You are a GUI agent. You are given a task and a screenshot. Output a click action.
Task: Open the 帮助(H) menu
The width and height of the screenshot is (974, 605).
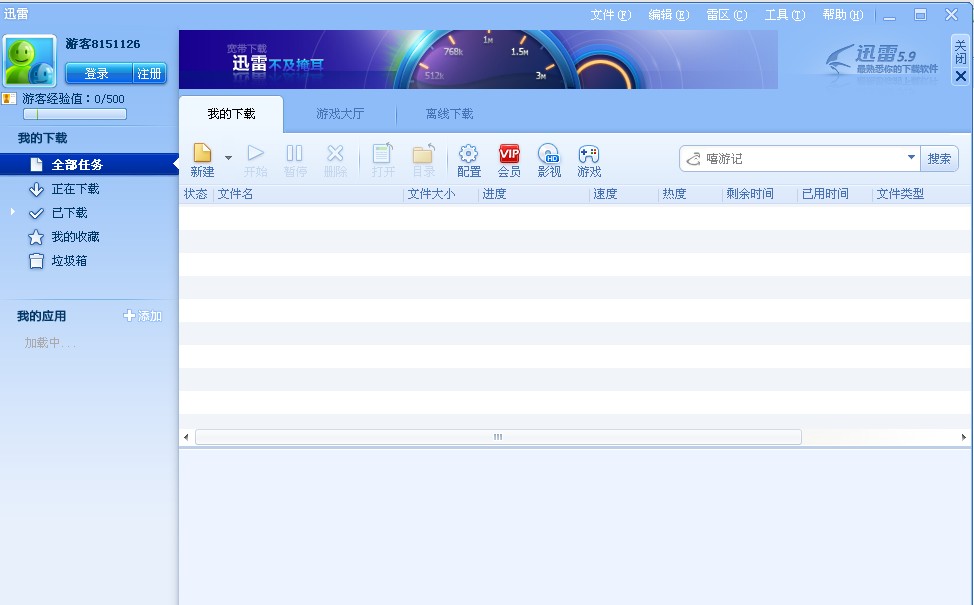(843, 15)
